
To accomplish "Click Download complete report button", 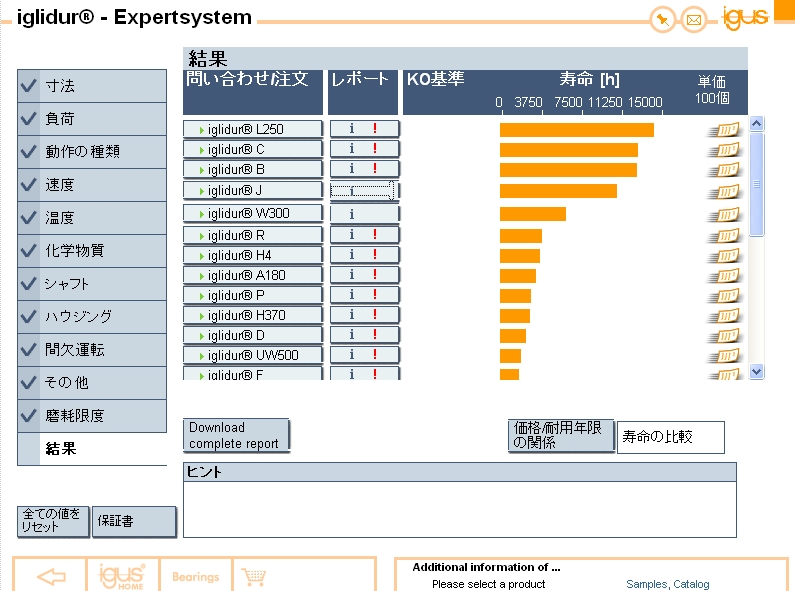I will tap(236, 435).
